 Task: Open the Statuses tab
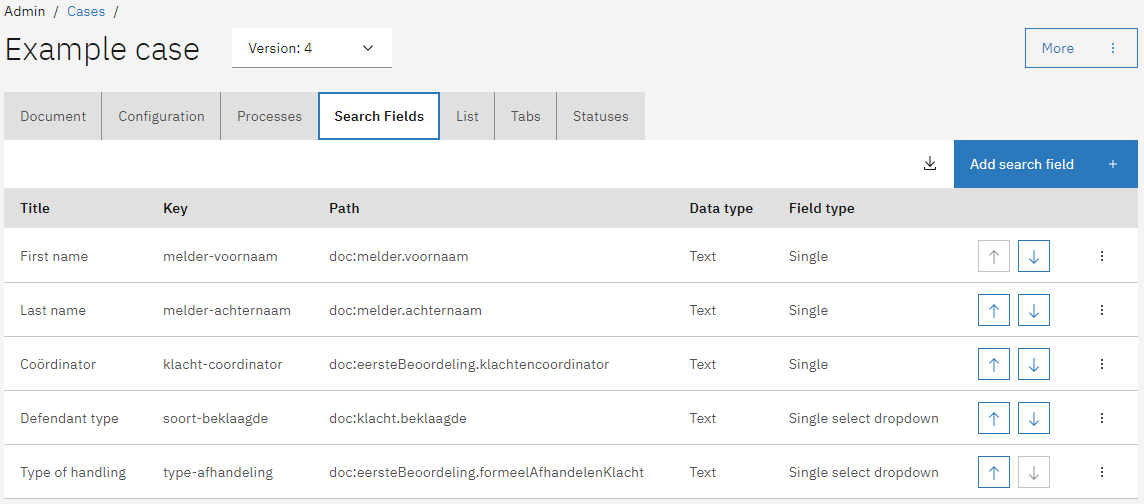click(600, 116)
